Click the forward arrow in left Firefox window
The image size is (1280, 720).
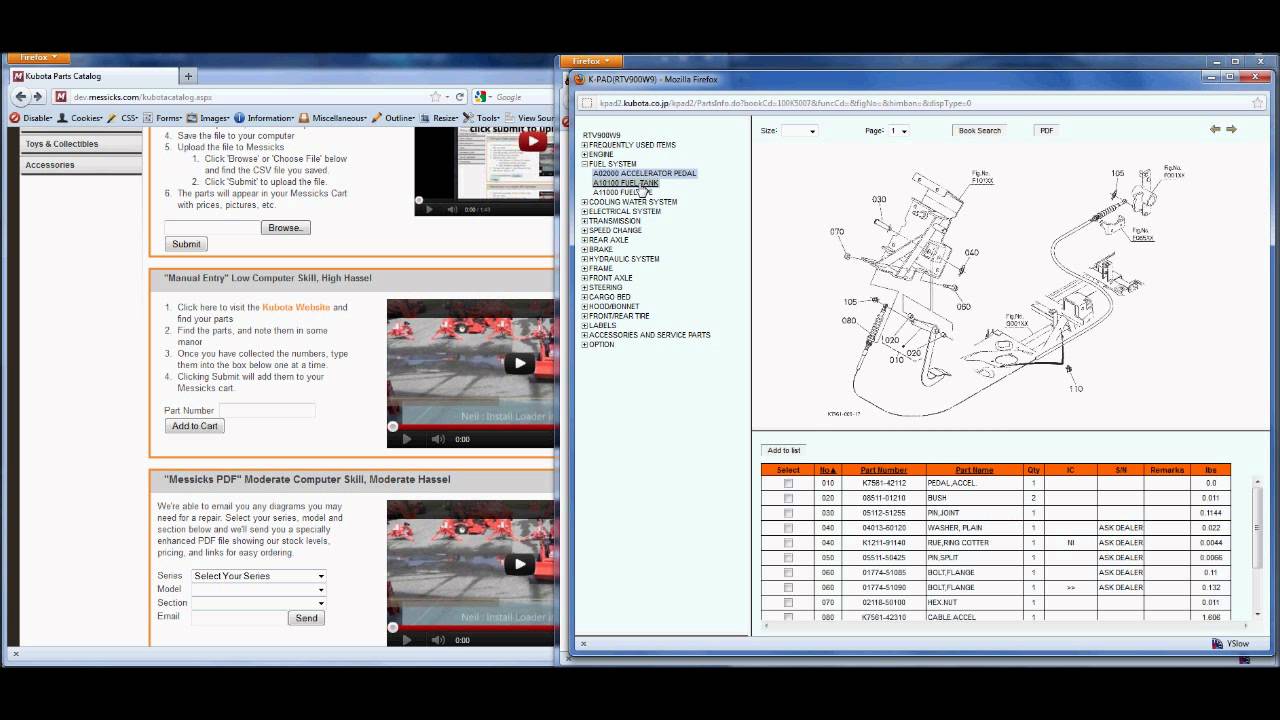pyautogui.click(x=38, y=97)
